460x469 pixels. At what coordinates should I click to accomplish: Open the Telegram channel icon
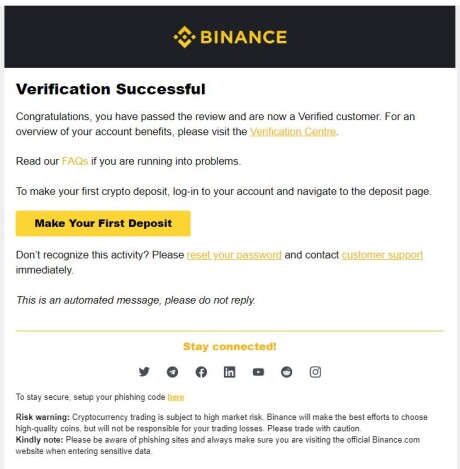click(x=172, y=372)
